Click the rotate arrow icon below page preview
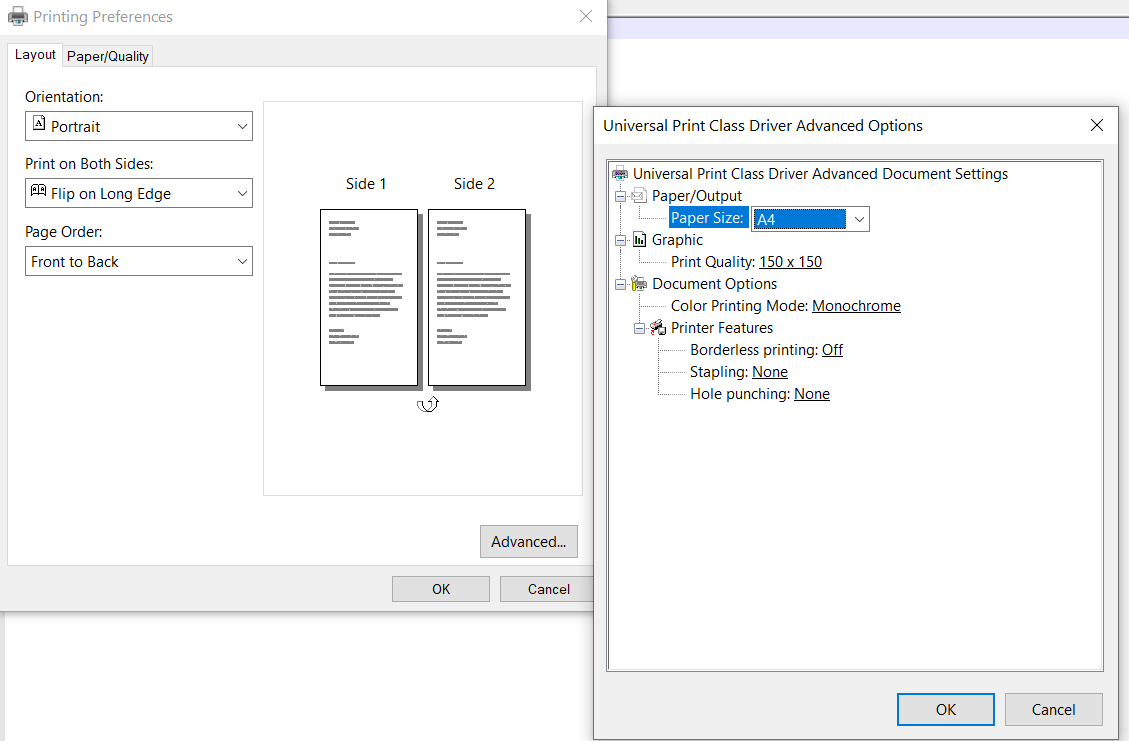Image resolution: width=1129 pixels, height=741 pixels. point(428,404)
